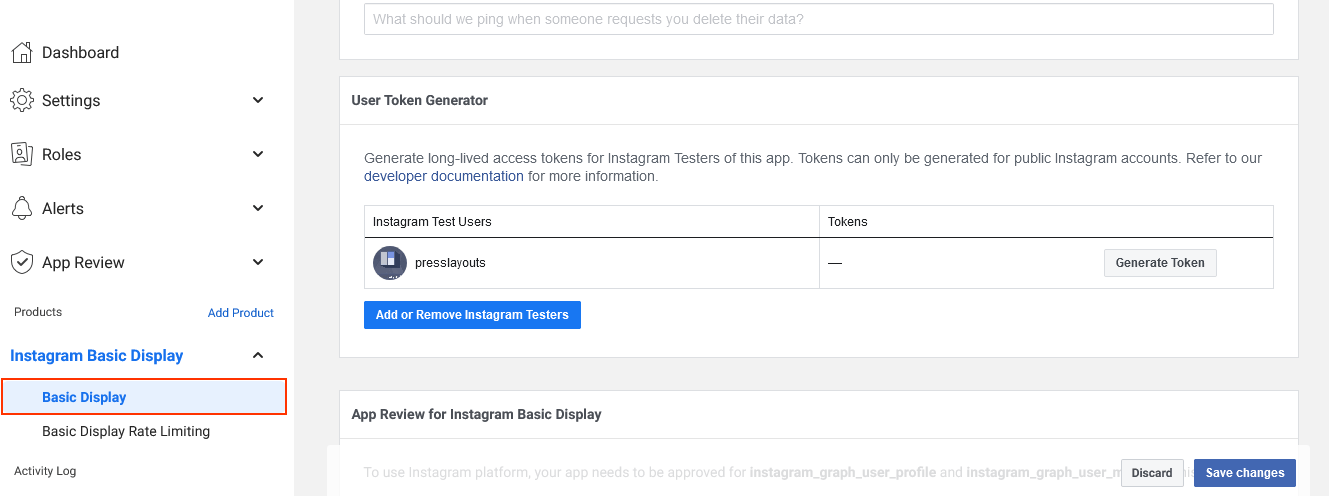Expand the Settings chevron
Image resolution: width=1329 pixels, height=496 pixels.
pos(258,100)
